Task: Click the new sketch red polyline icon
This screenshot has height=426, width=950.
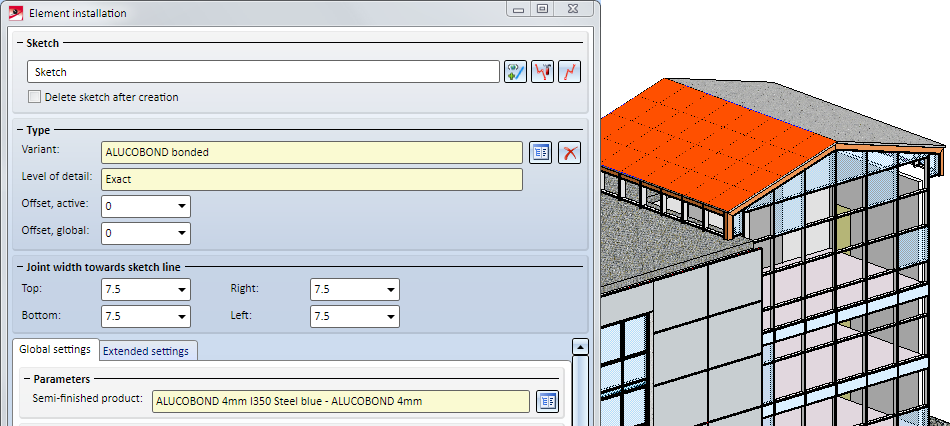Action: [570, 72]
